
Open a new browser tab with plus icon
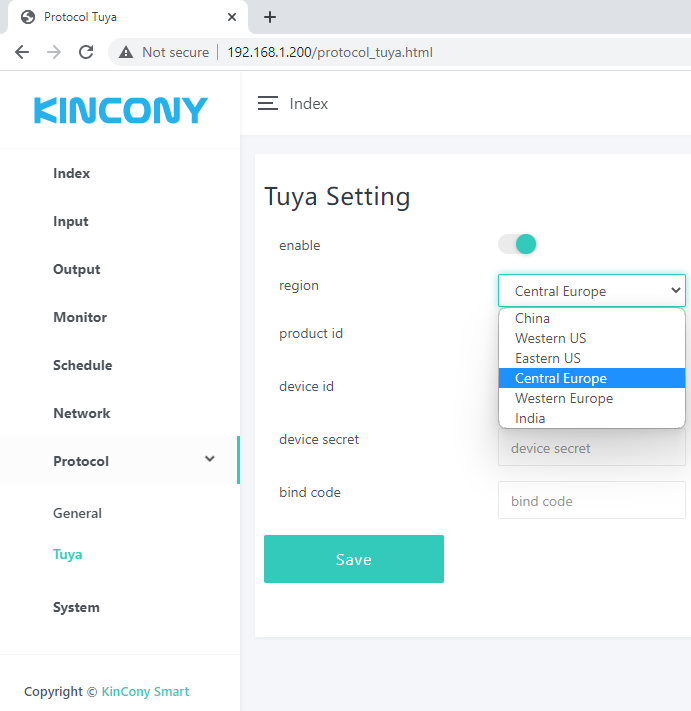270,17
